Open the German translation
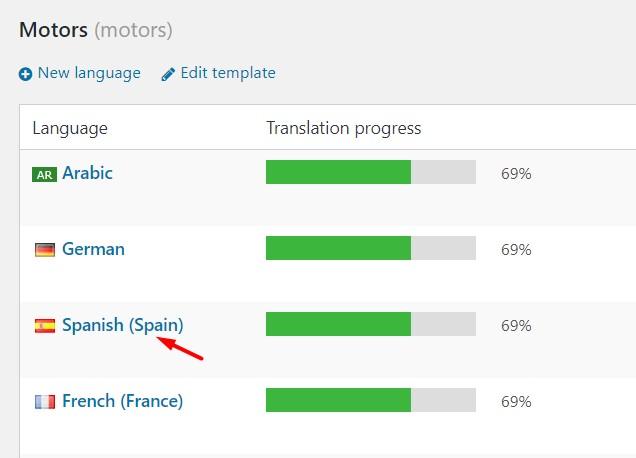Viewport: 636px width, 458px height. 93,249
